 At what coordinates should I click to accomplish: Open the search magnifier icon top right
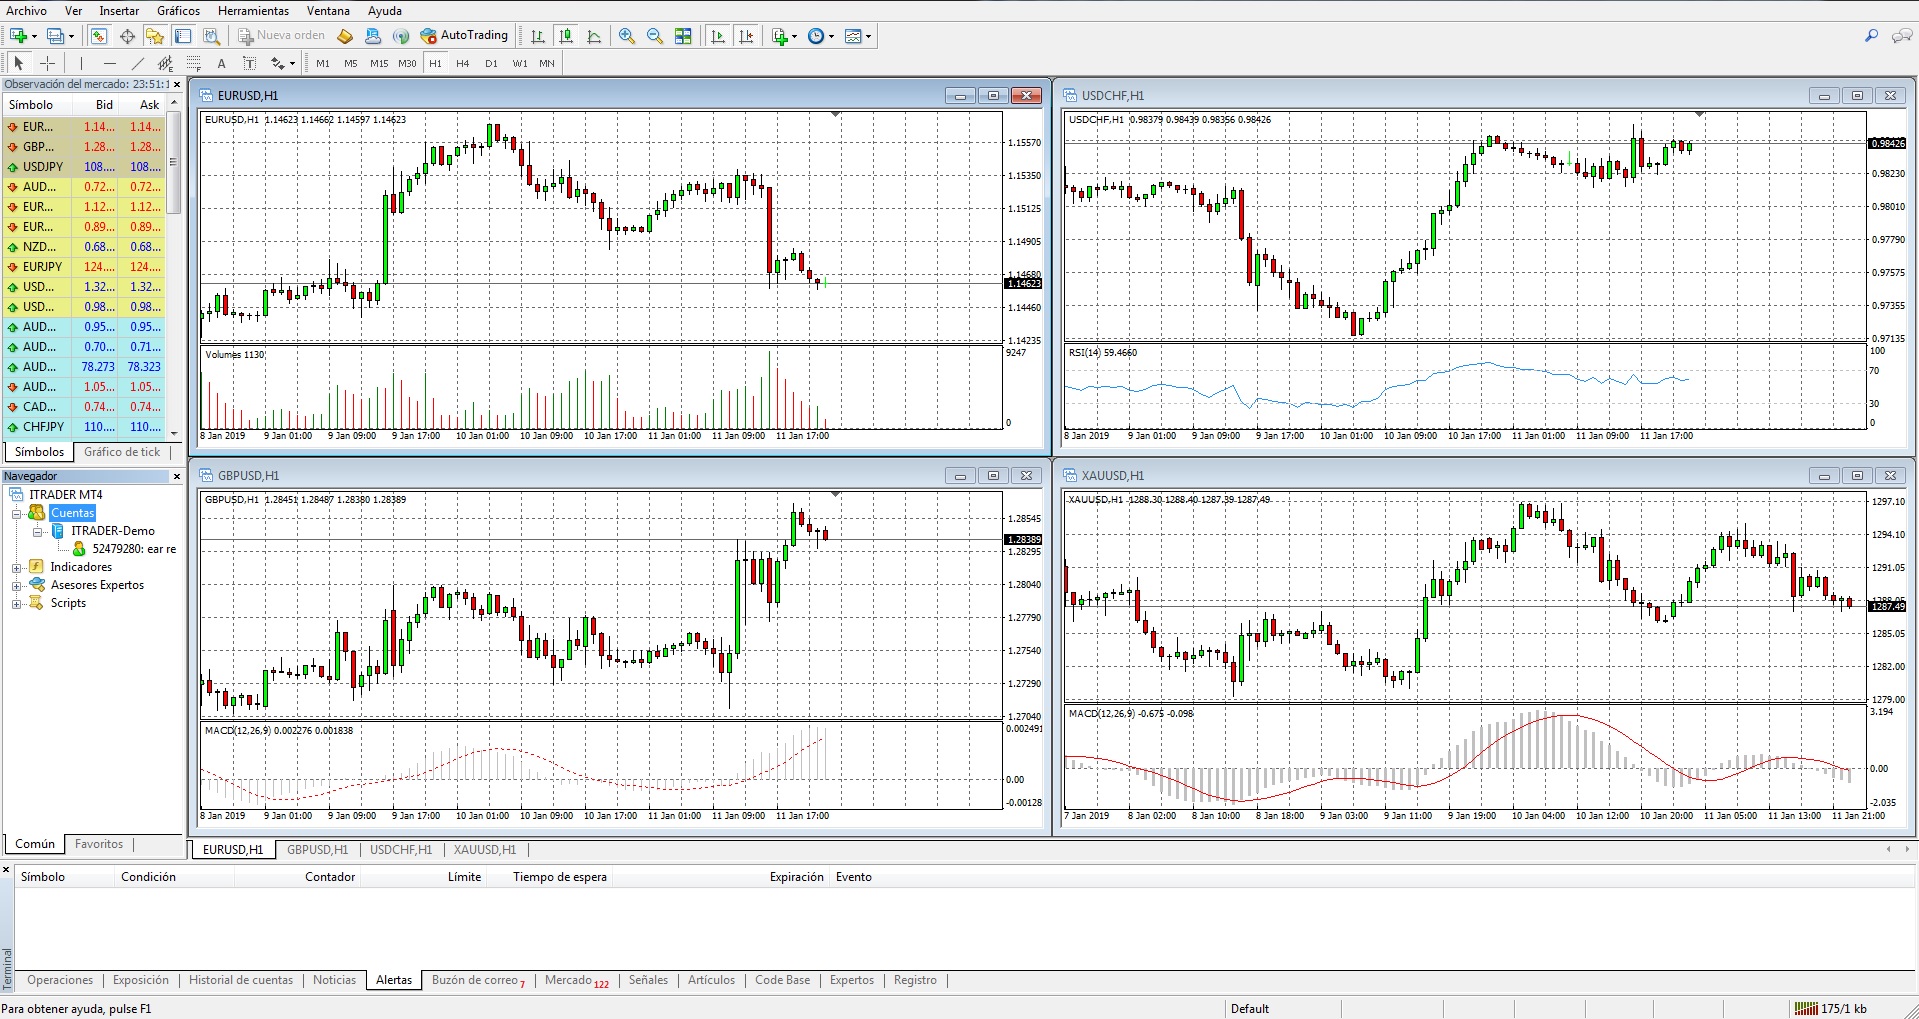[1871, 36]
